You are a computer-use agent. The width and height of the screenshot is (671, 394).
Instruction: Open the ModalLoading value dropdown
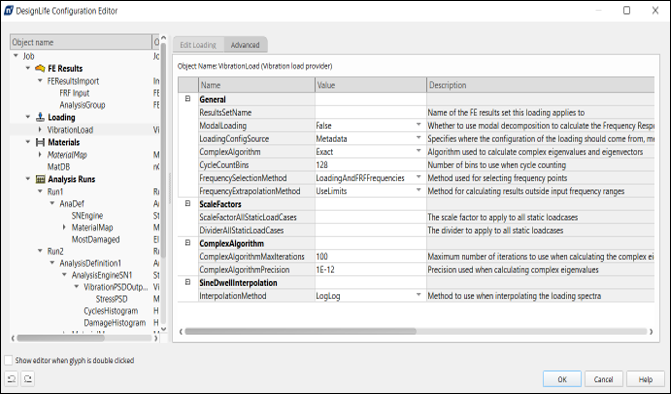pyautogui.click(x=419, y=125)
